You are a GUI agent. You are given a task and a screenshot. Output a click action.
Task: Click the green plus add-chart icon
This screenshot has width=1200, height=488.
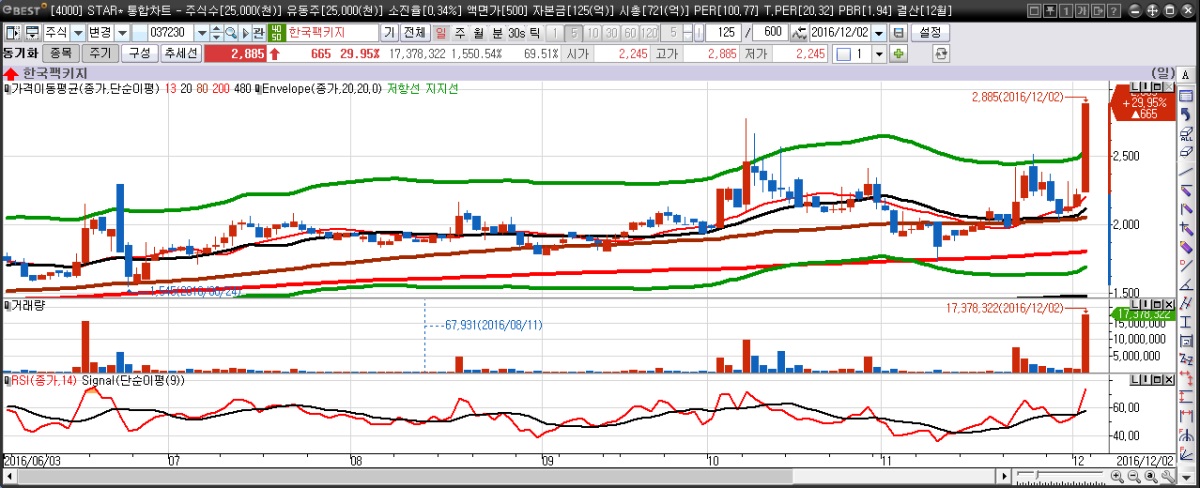pyautogui.click(x=898, y=53)
